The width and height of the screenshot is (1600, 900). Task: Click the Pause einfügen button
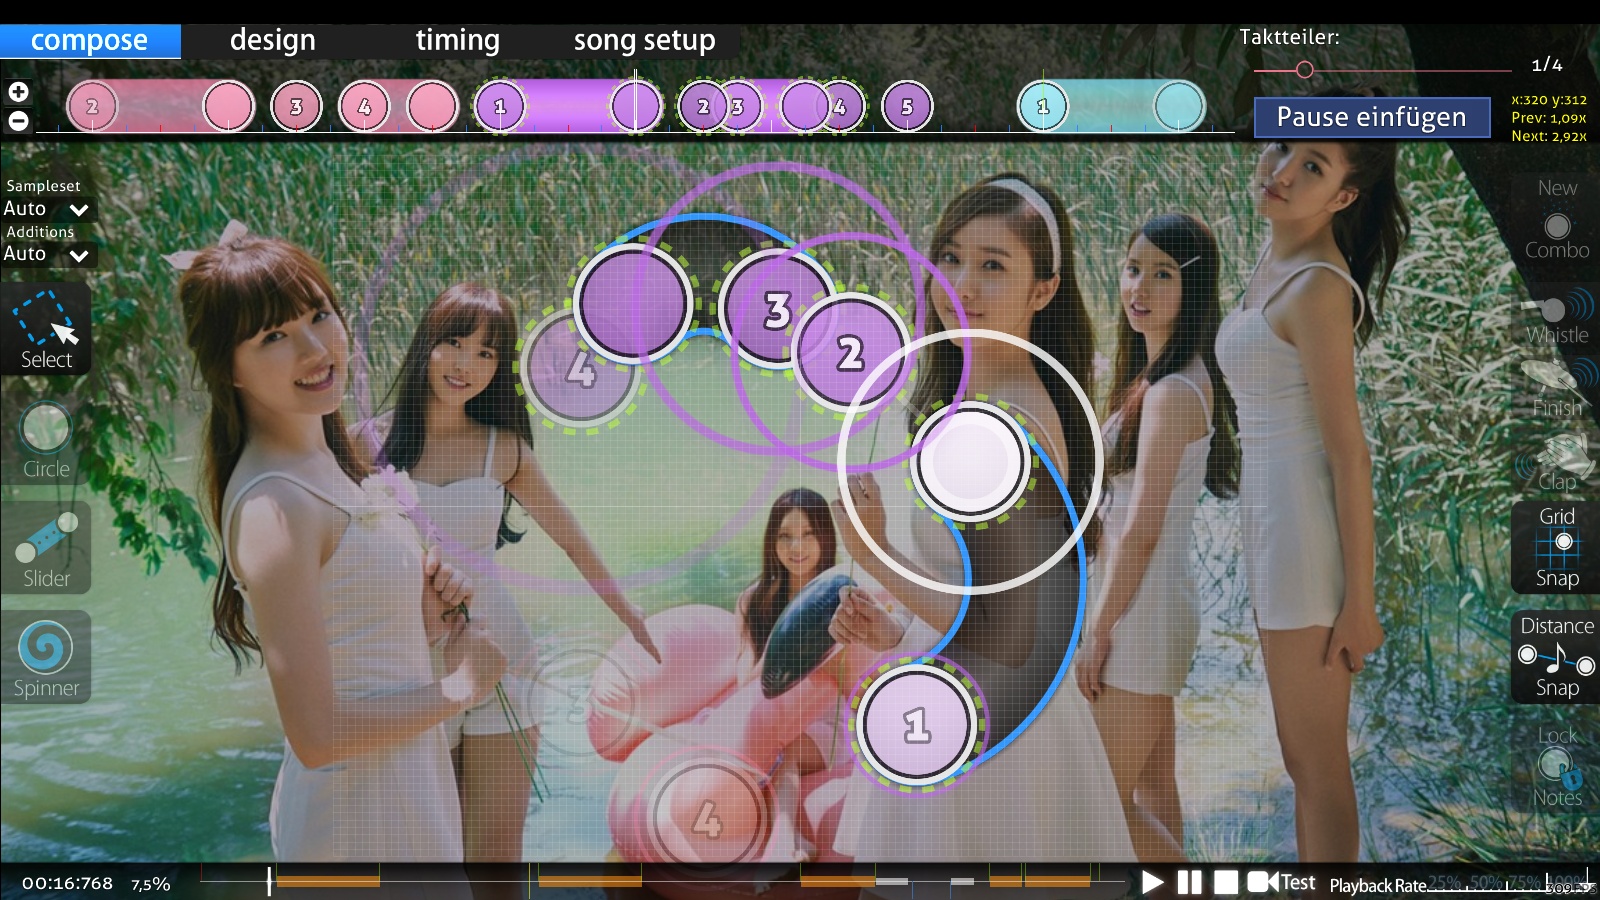pyautogui.click(x=1371, y=117)
